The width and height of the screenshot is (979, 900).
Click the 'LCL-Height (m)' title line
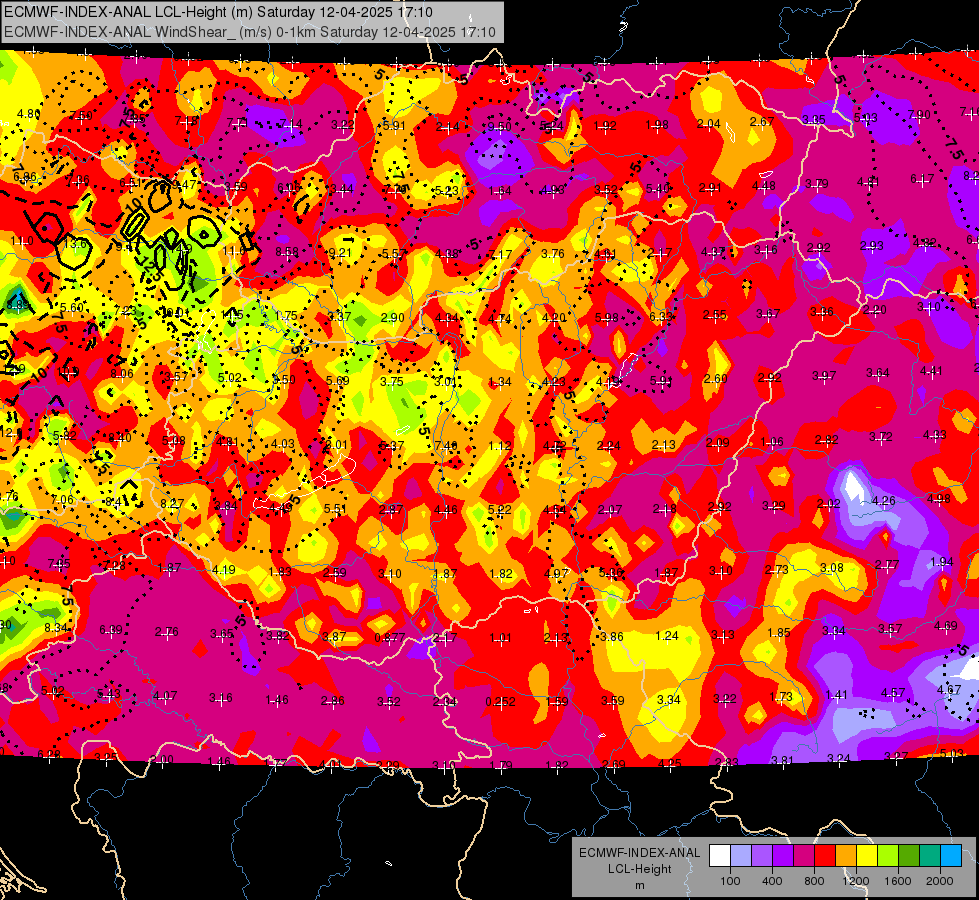click(x=218, y=12)
